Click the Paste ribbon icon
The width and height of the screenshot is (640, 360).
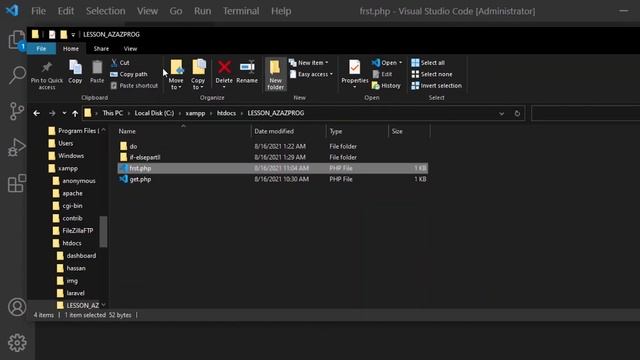[x=97, y=72]
